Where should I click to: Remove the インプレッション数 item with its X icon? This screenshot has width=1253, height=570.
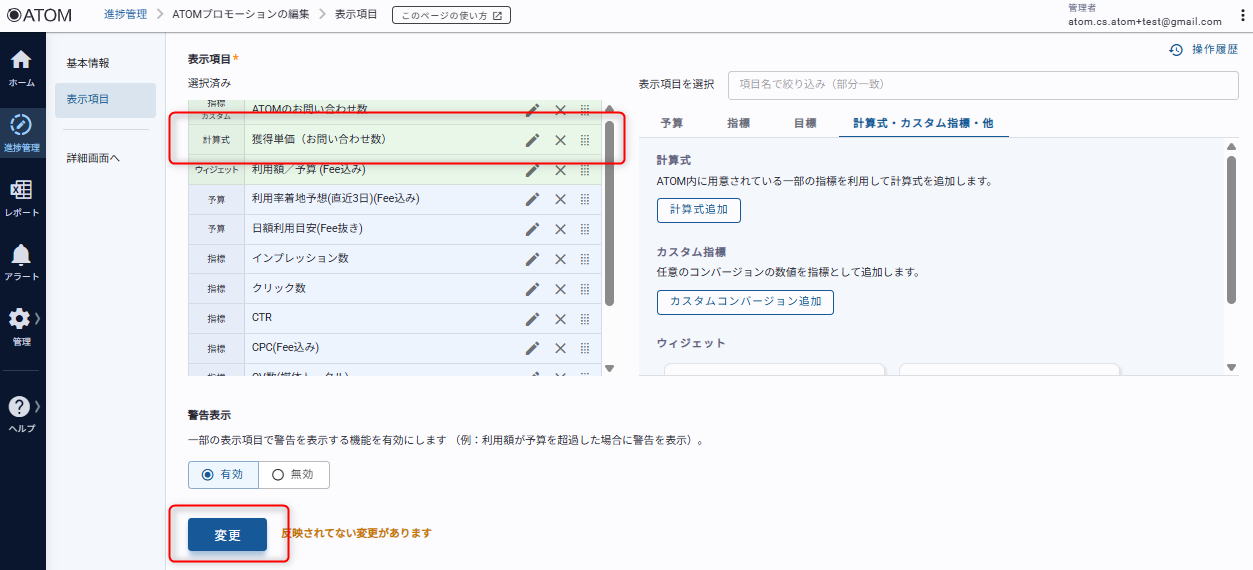point(560,259)
